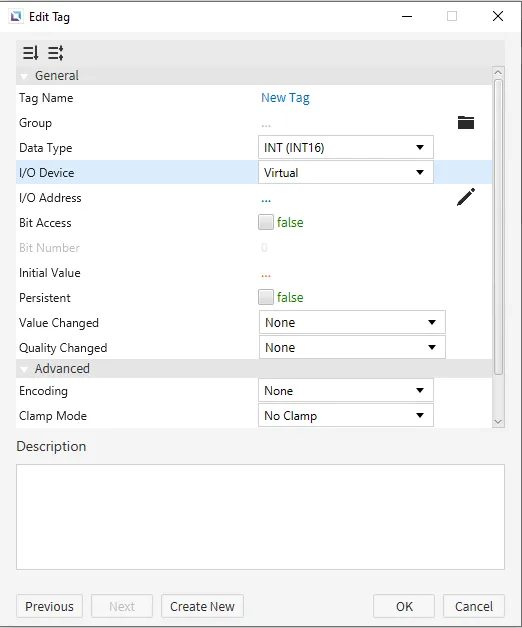Screen dimensions: 522x628
Task: Open the I/O Device Virtual dropdown
Action: tap(346, 173)
